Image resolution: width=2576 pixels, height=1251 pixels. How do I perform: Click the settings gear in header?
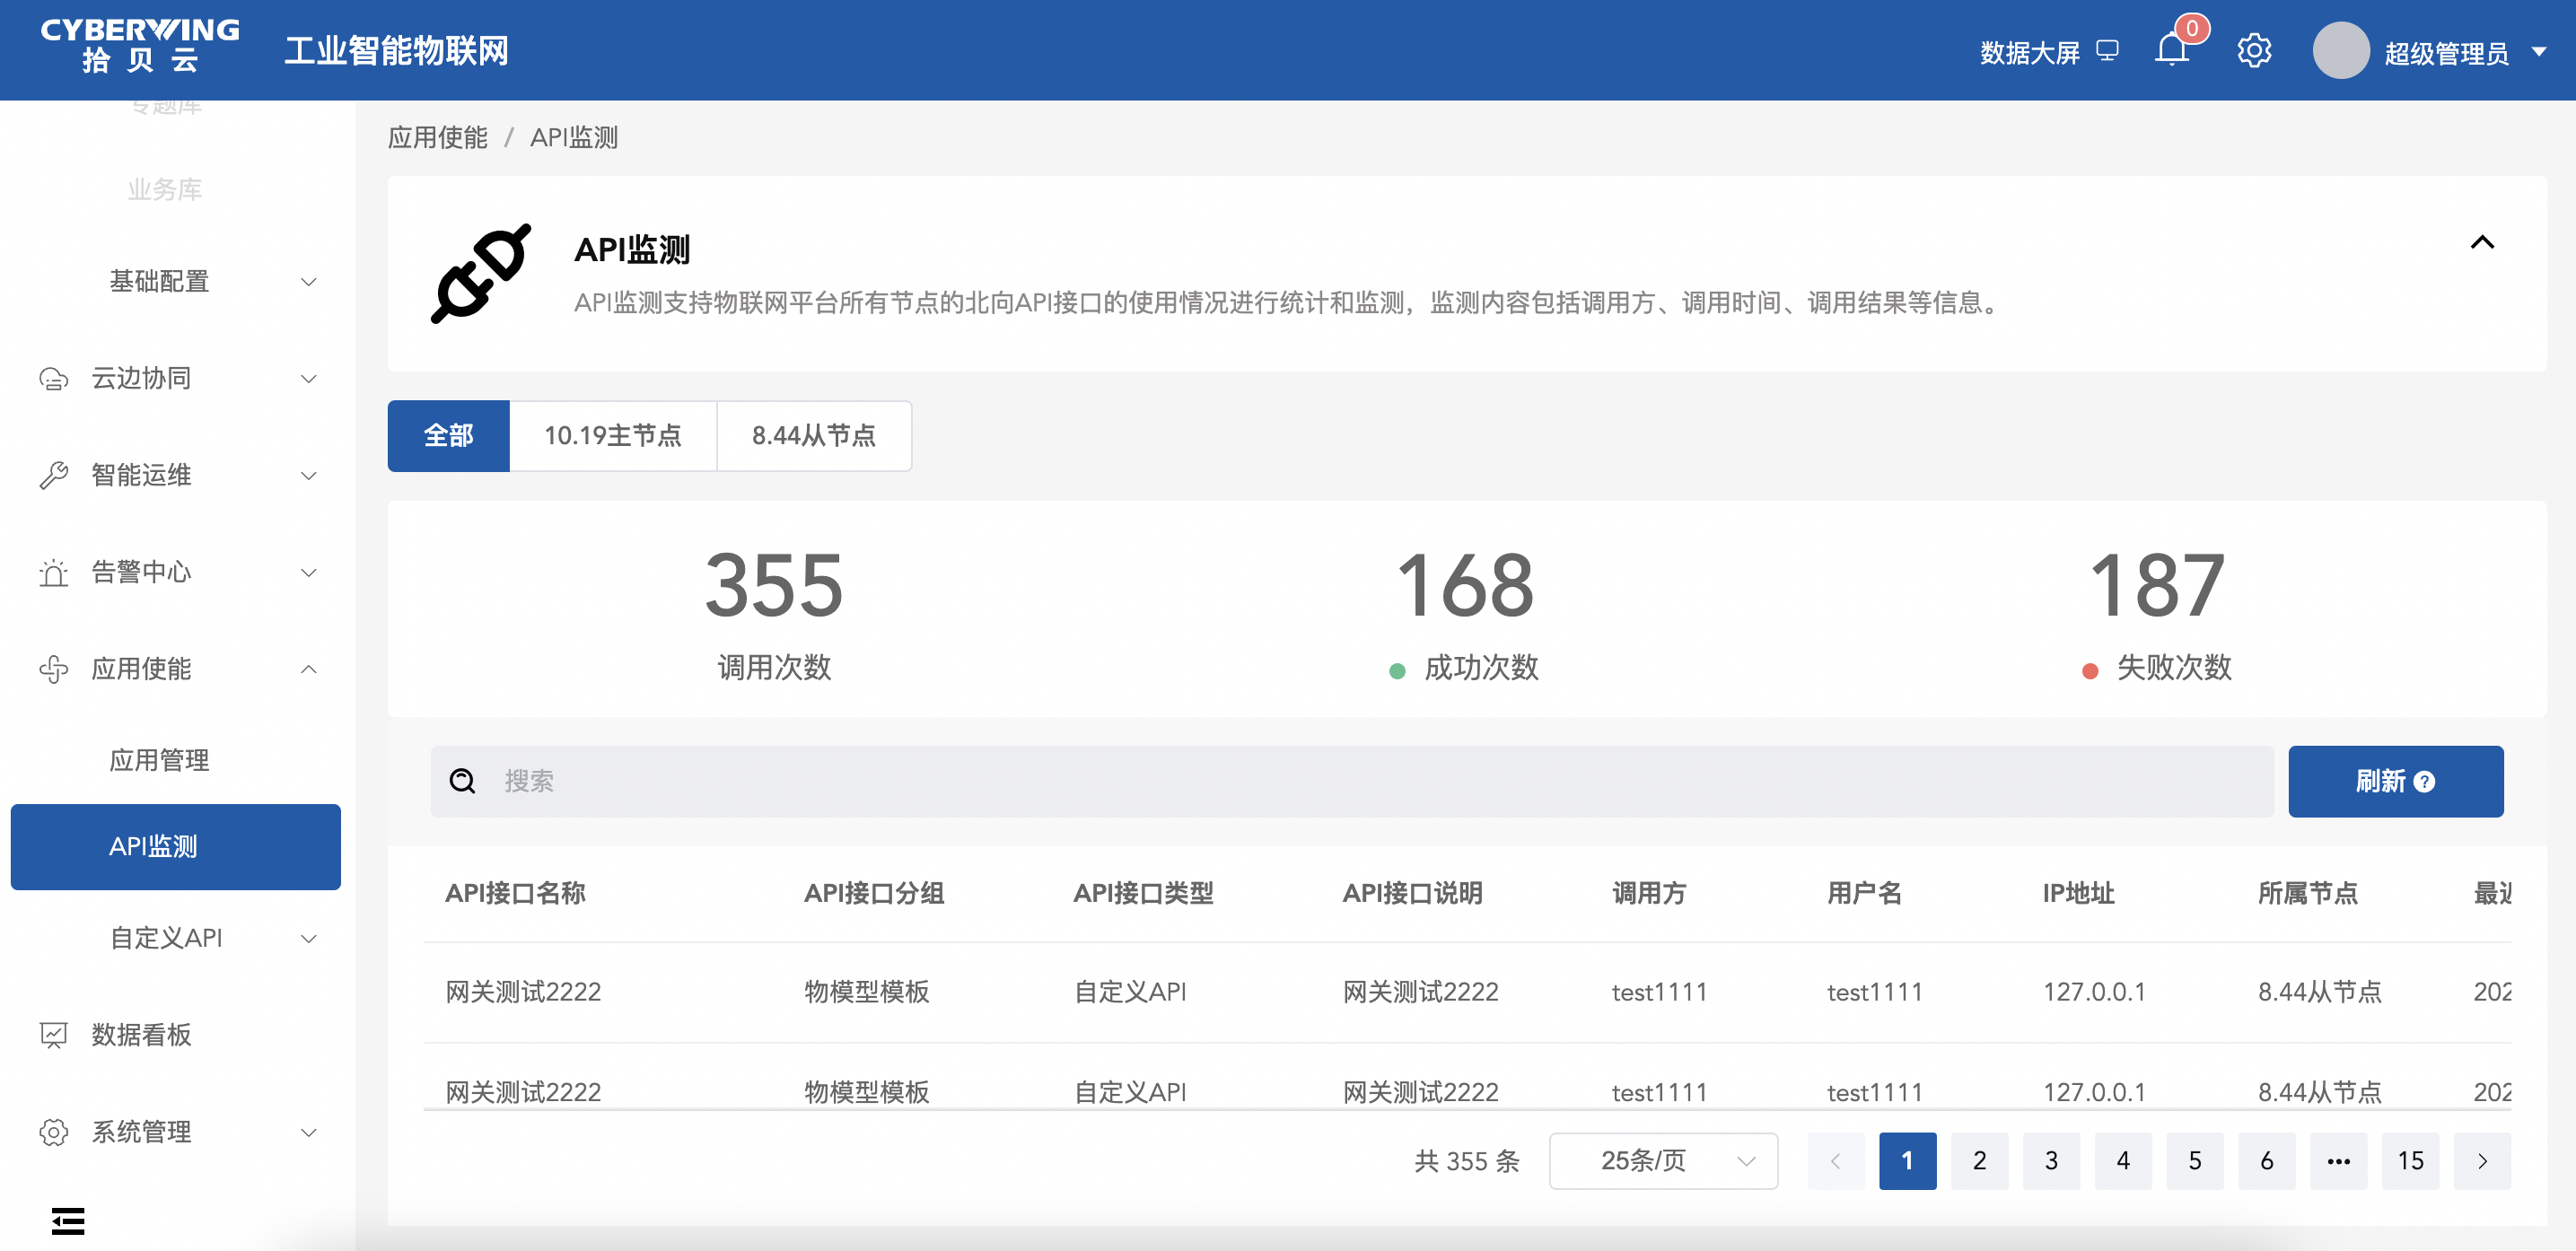2254,50
